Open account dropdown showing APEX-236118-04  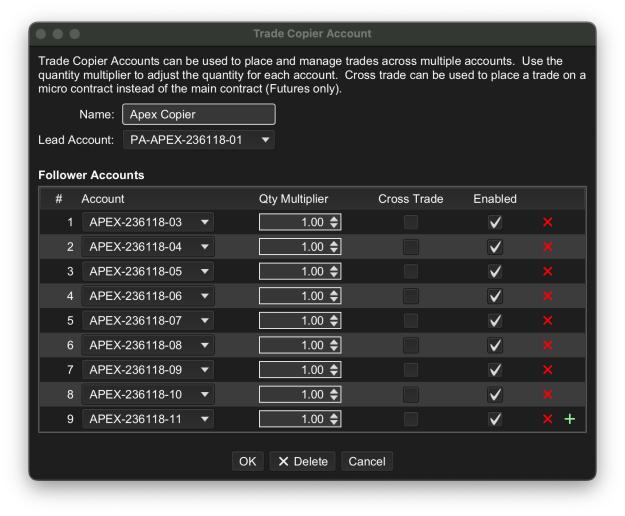point(148,247)
